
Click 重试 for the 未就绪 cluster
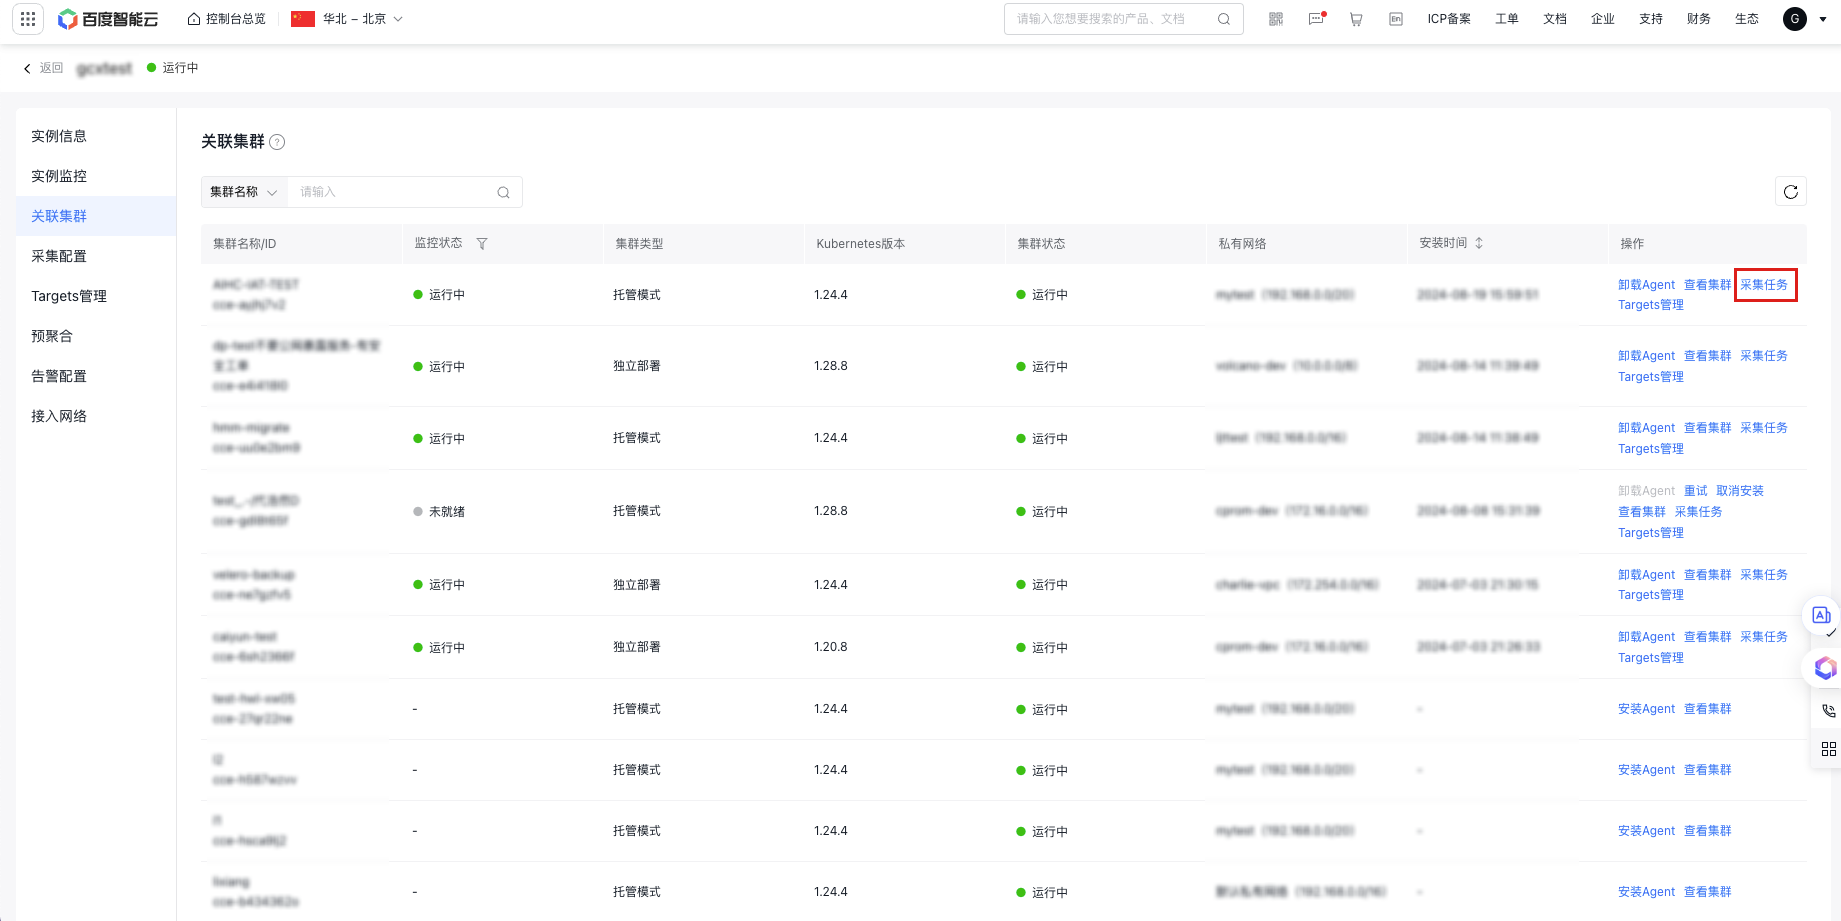pos(1696,491)
